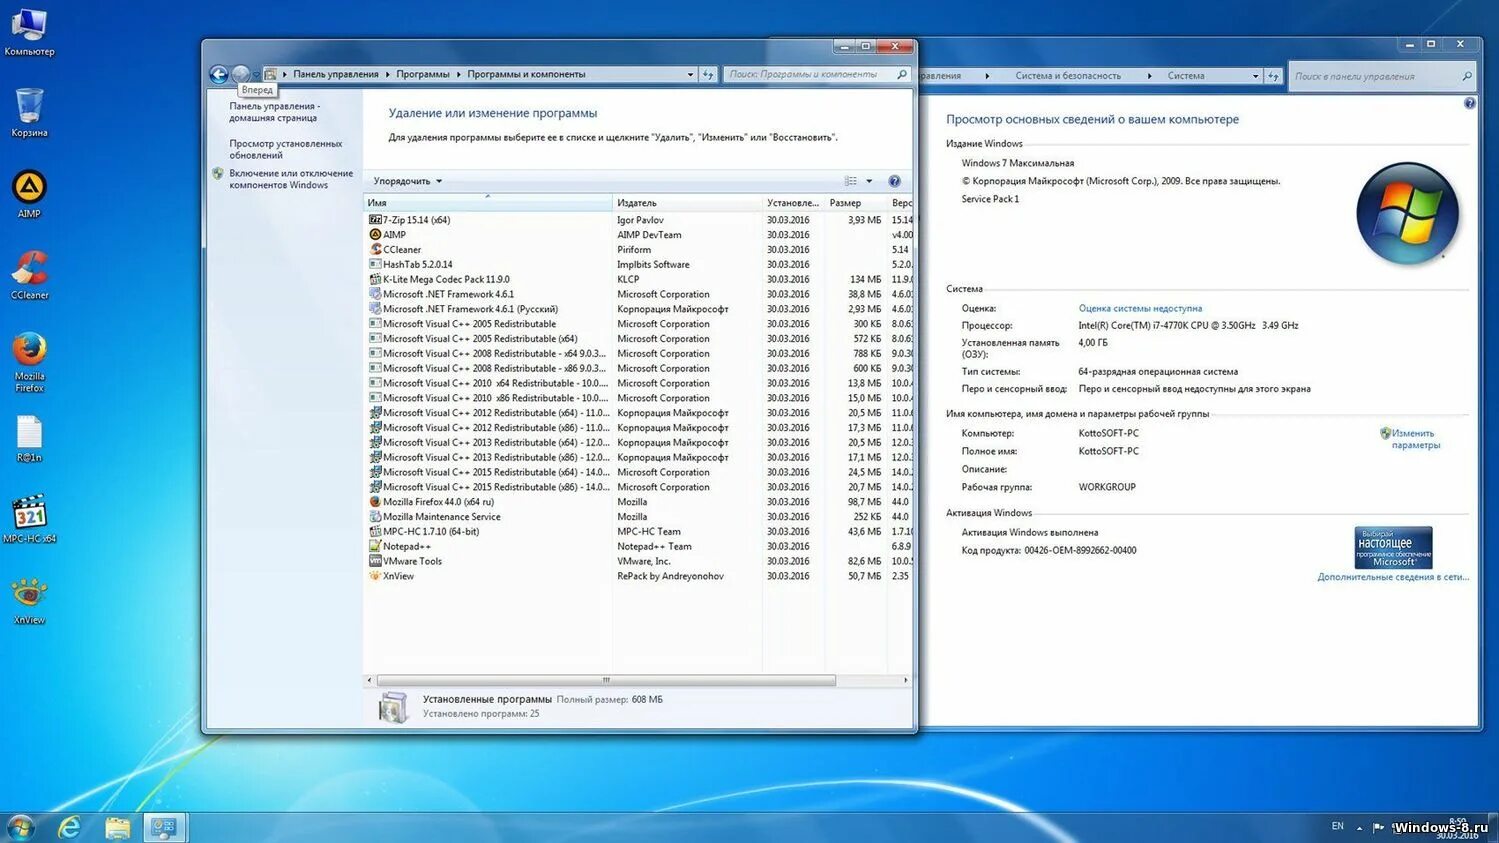Click the horizontal scrollbar of program list
Screen dimensions: 1499x843
(606, 680)
